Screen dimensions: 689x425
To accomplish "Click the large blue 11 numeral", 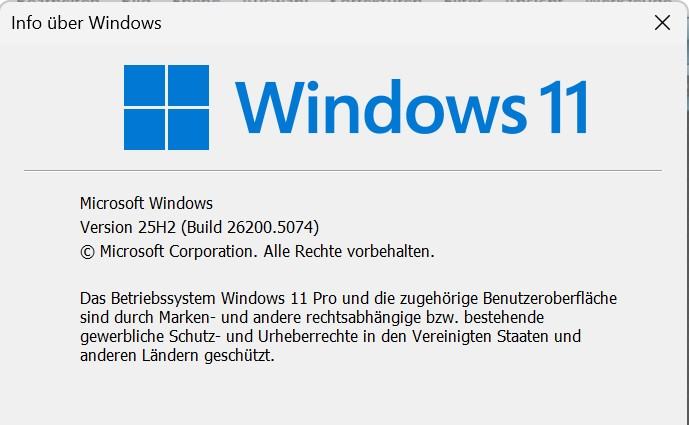I will tap(564, 107).
